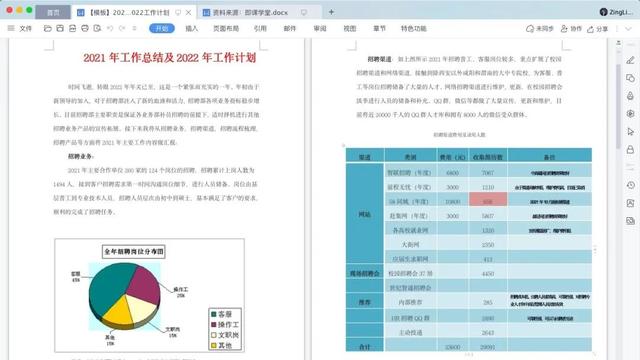Image resolution: width=640 pixels, height=360 pixels.
Task: Click the 招聘渠道 bold heading on right page
Action: (x=380, y=59)
